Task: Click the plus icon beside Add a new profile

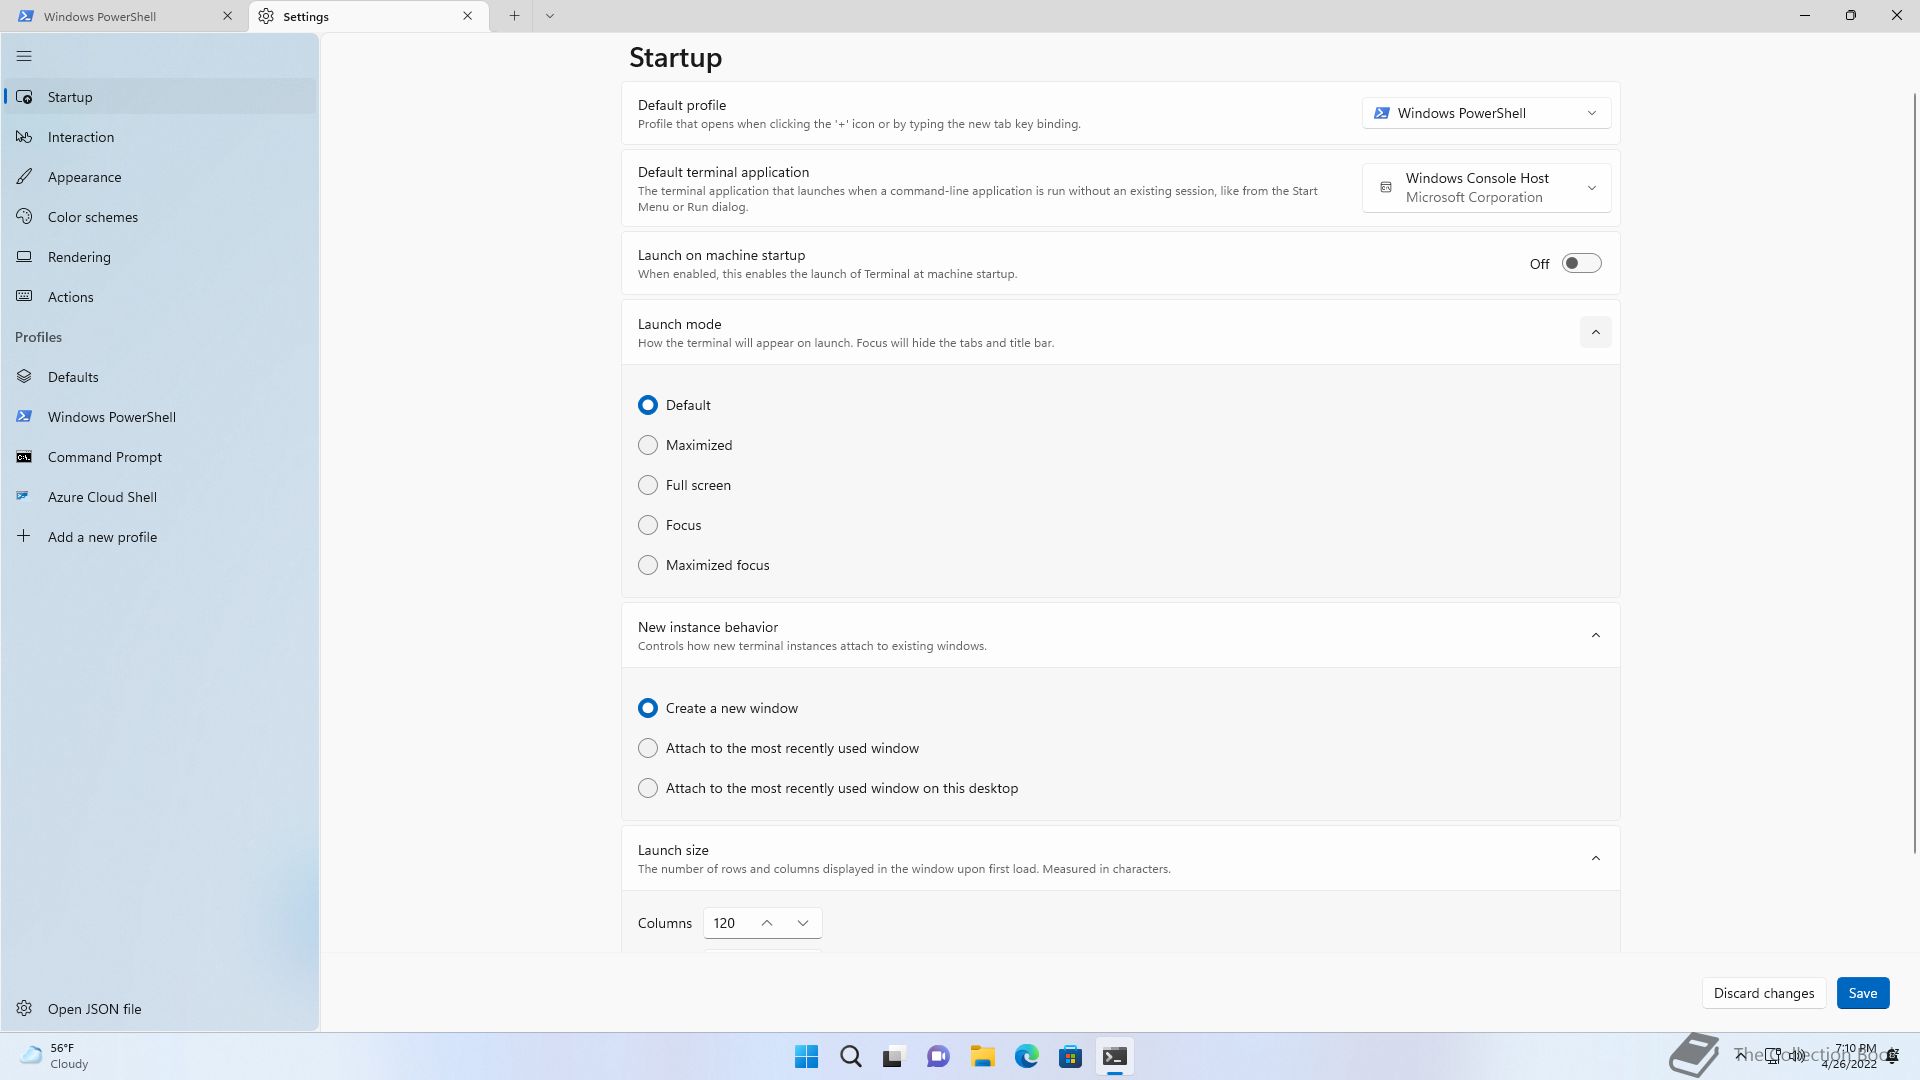Action: click(24, 537)
